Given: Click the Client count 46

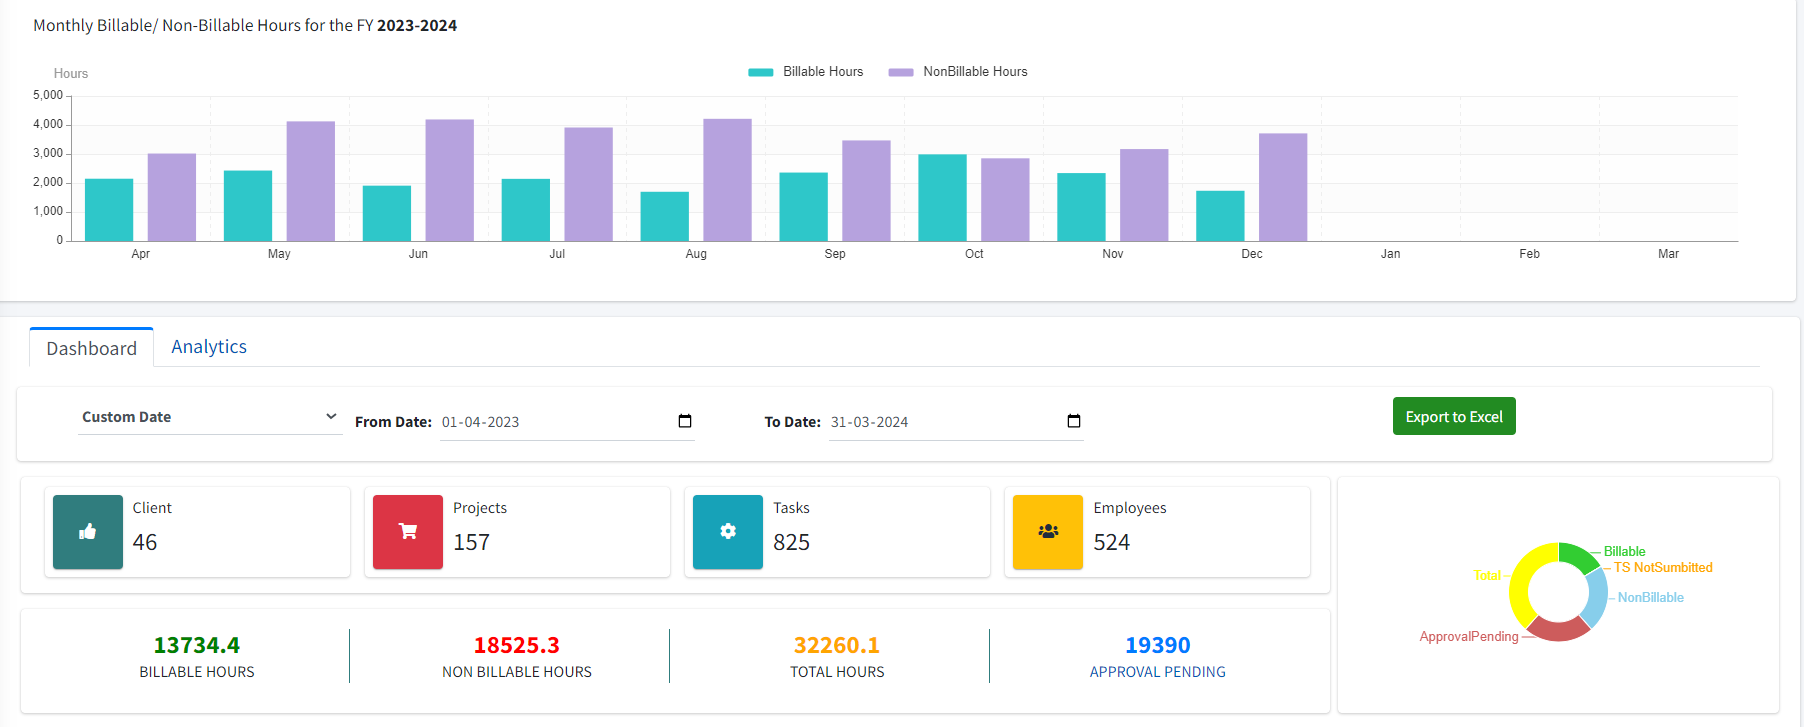Looking at the screenshot, I should coord(145,542).
